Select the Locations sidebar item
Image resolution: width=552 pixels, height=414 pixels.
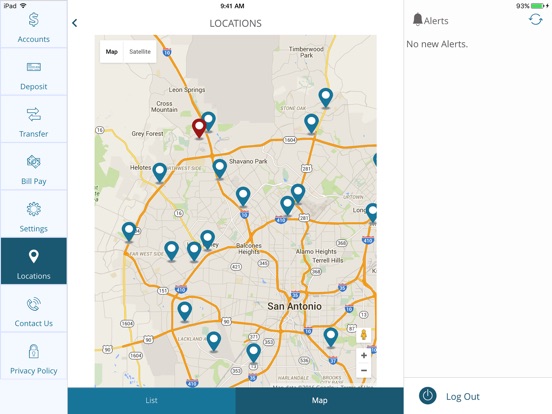point(33,261)
